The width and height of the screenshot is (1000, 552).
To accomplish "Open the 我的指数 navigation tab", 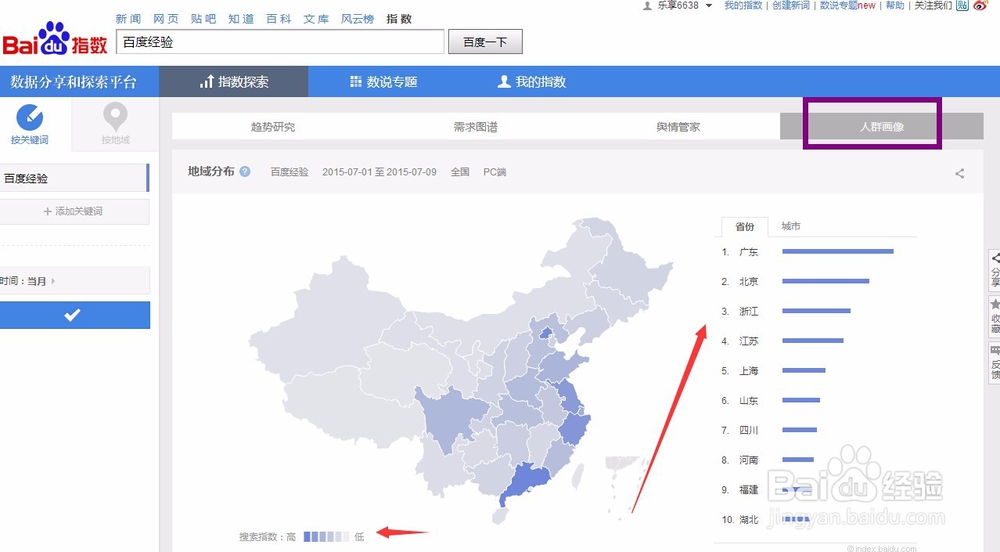I will point(532,82).
